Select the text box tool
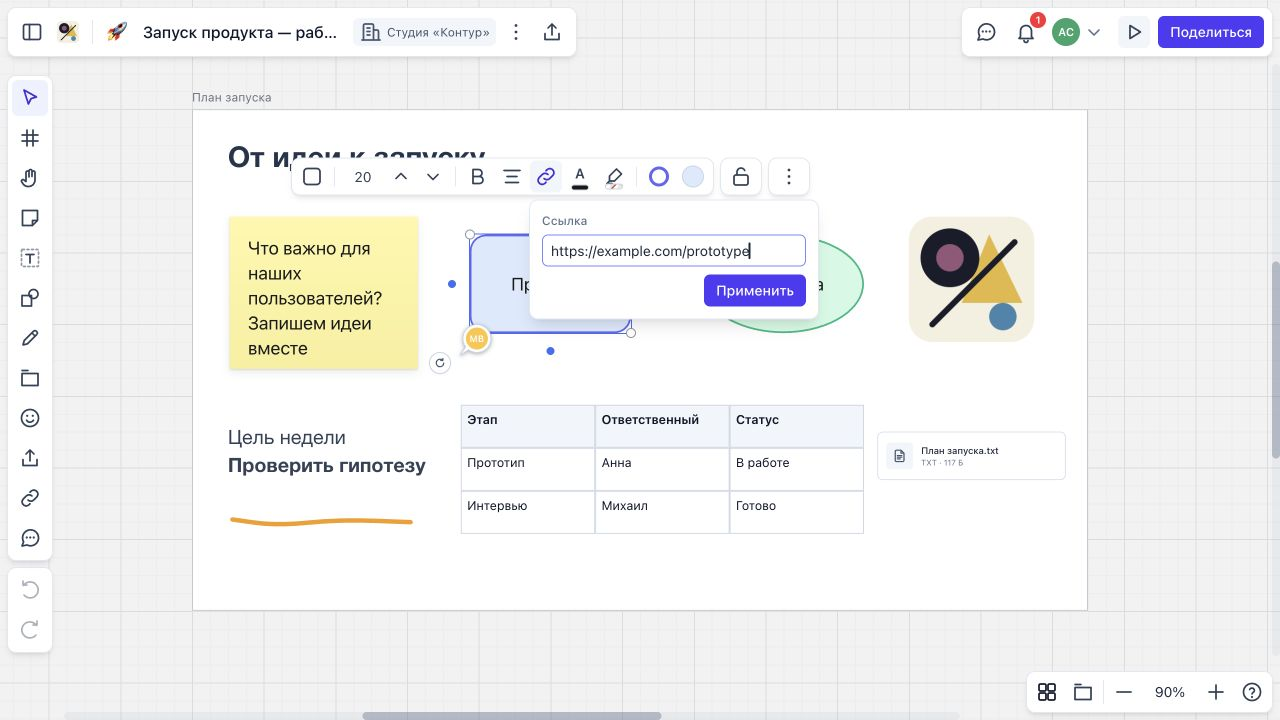 [30, 258]
